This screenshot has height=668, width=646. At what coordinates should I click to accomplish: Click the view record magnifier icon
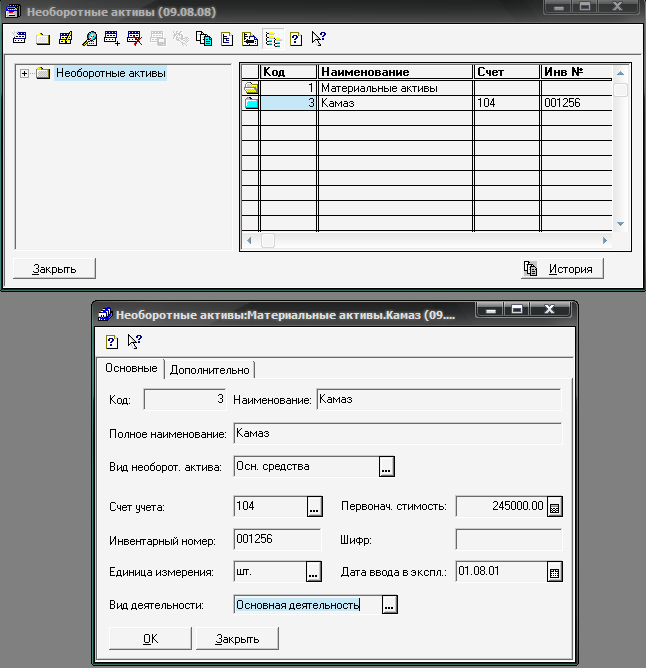(x=89, y=39)
